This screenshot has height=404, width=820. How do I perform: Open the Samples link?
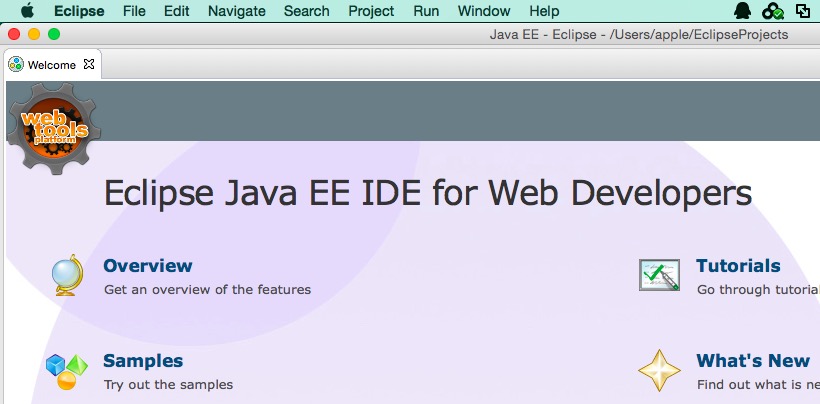tap(143, 361)
